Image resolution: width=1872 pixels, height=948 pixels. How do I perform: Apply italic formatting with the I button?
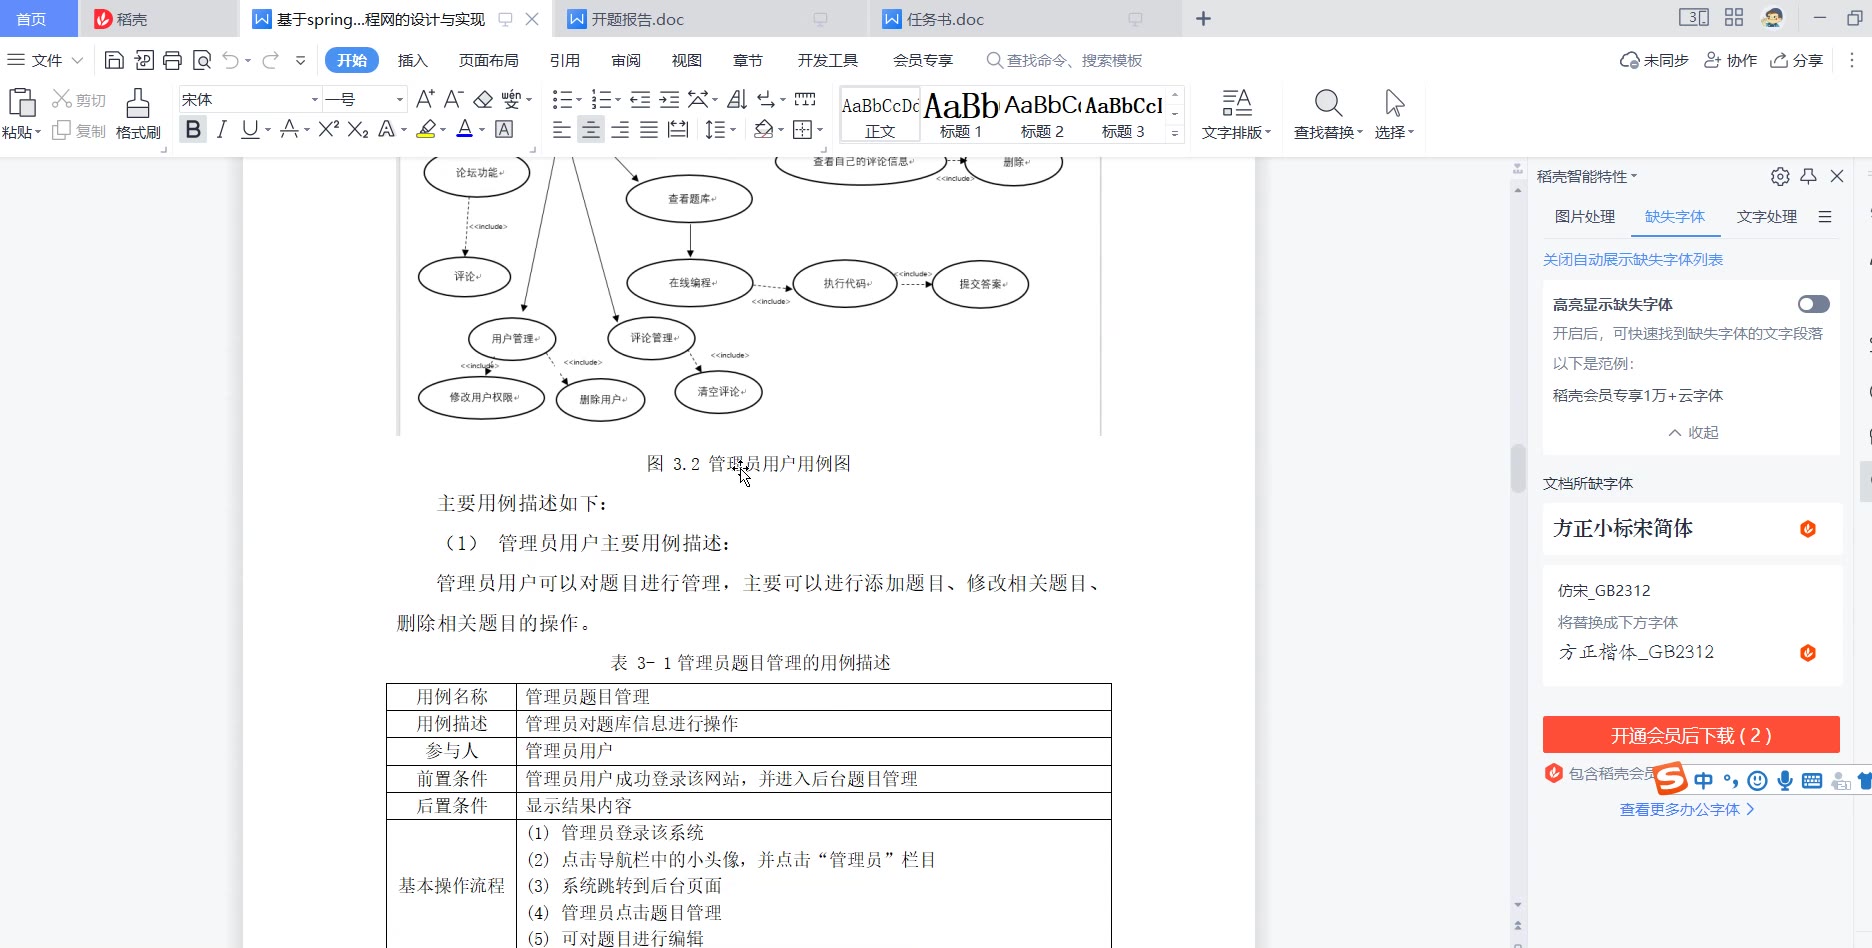point(222,130)
